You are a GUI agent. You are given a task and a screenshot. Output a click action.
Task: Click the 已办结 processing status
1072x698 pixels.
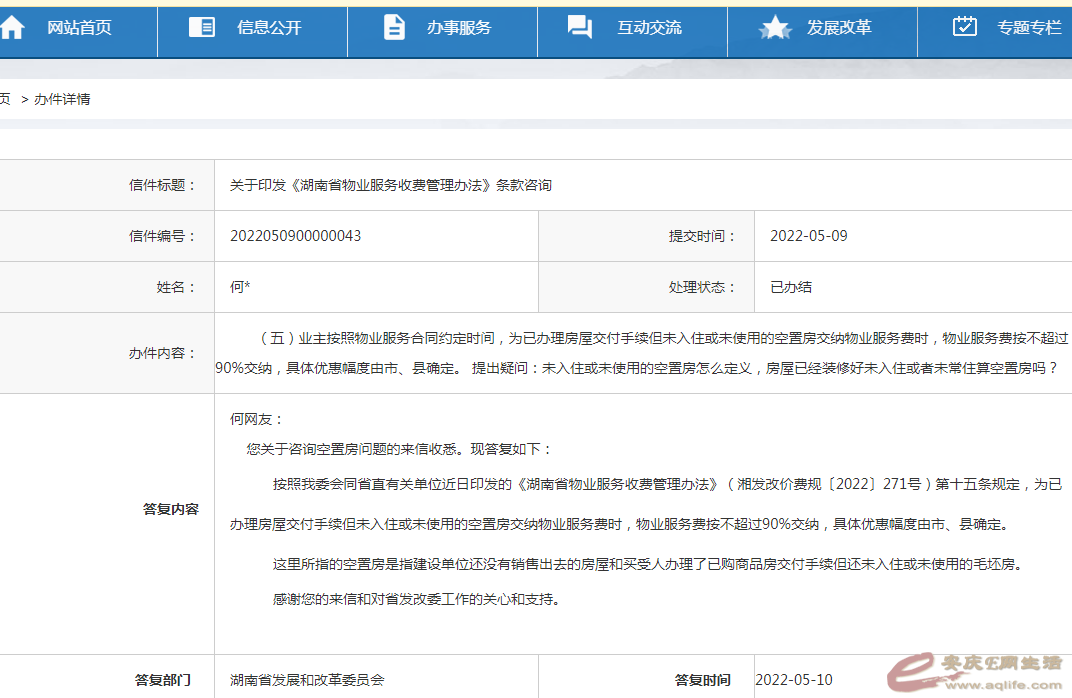(x=791, y=287)
